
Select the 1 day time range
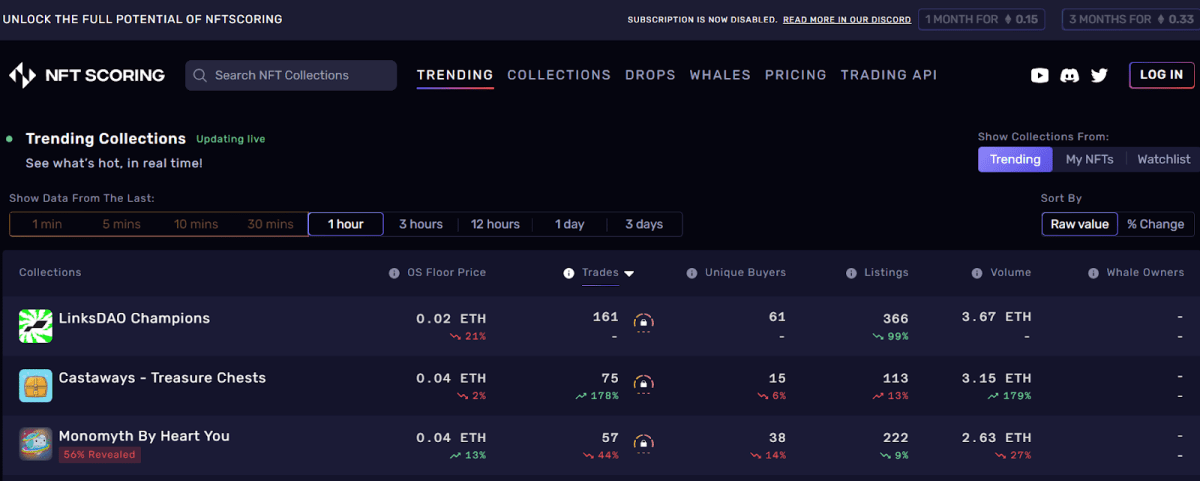coord(570,224)
